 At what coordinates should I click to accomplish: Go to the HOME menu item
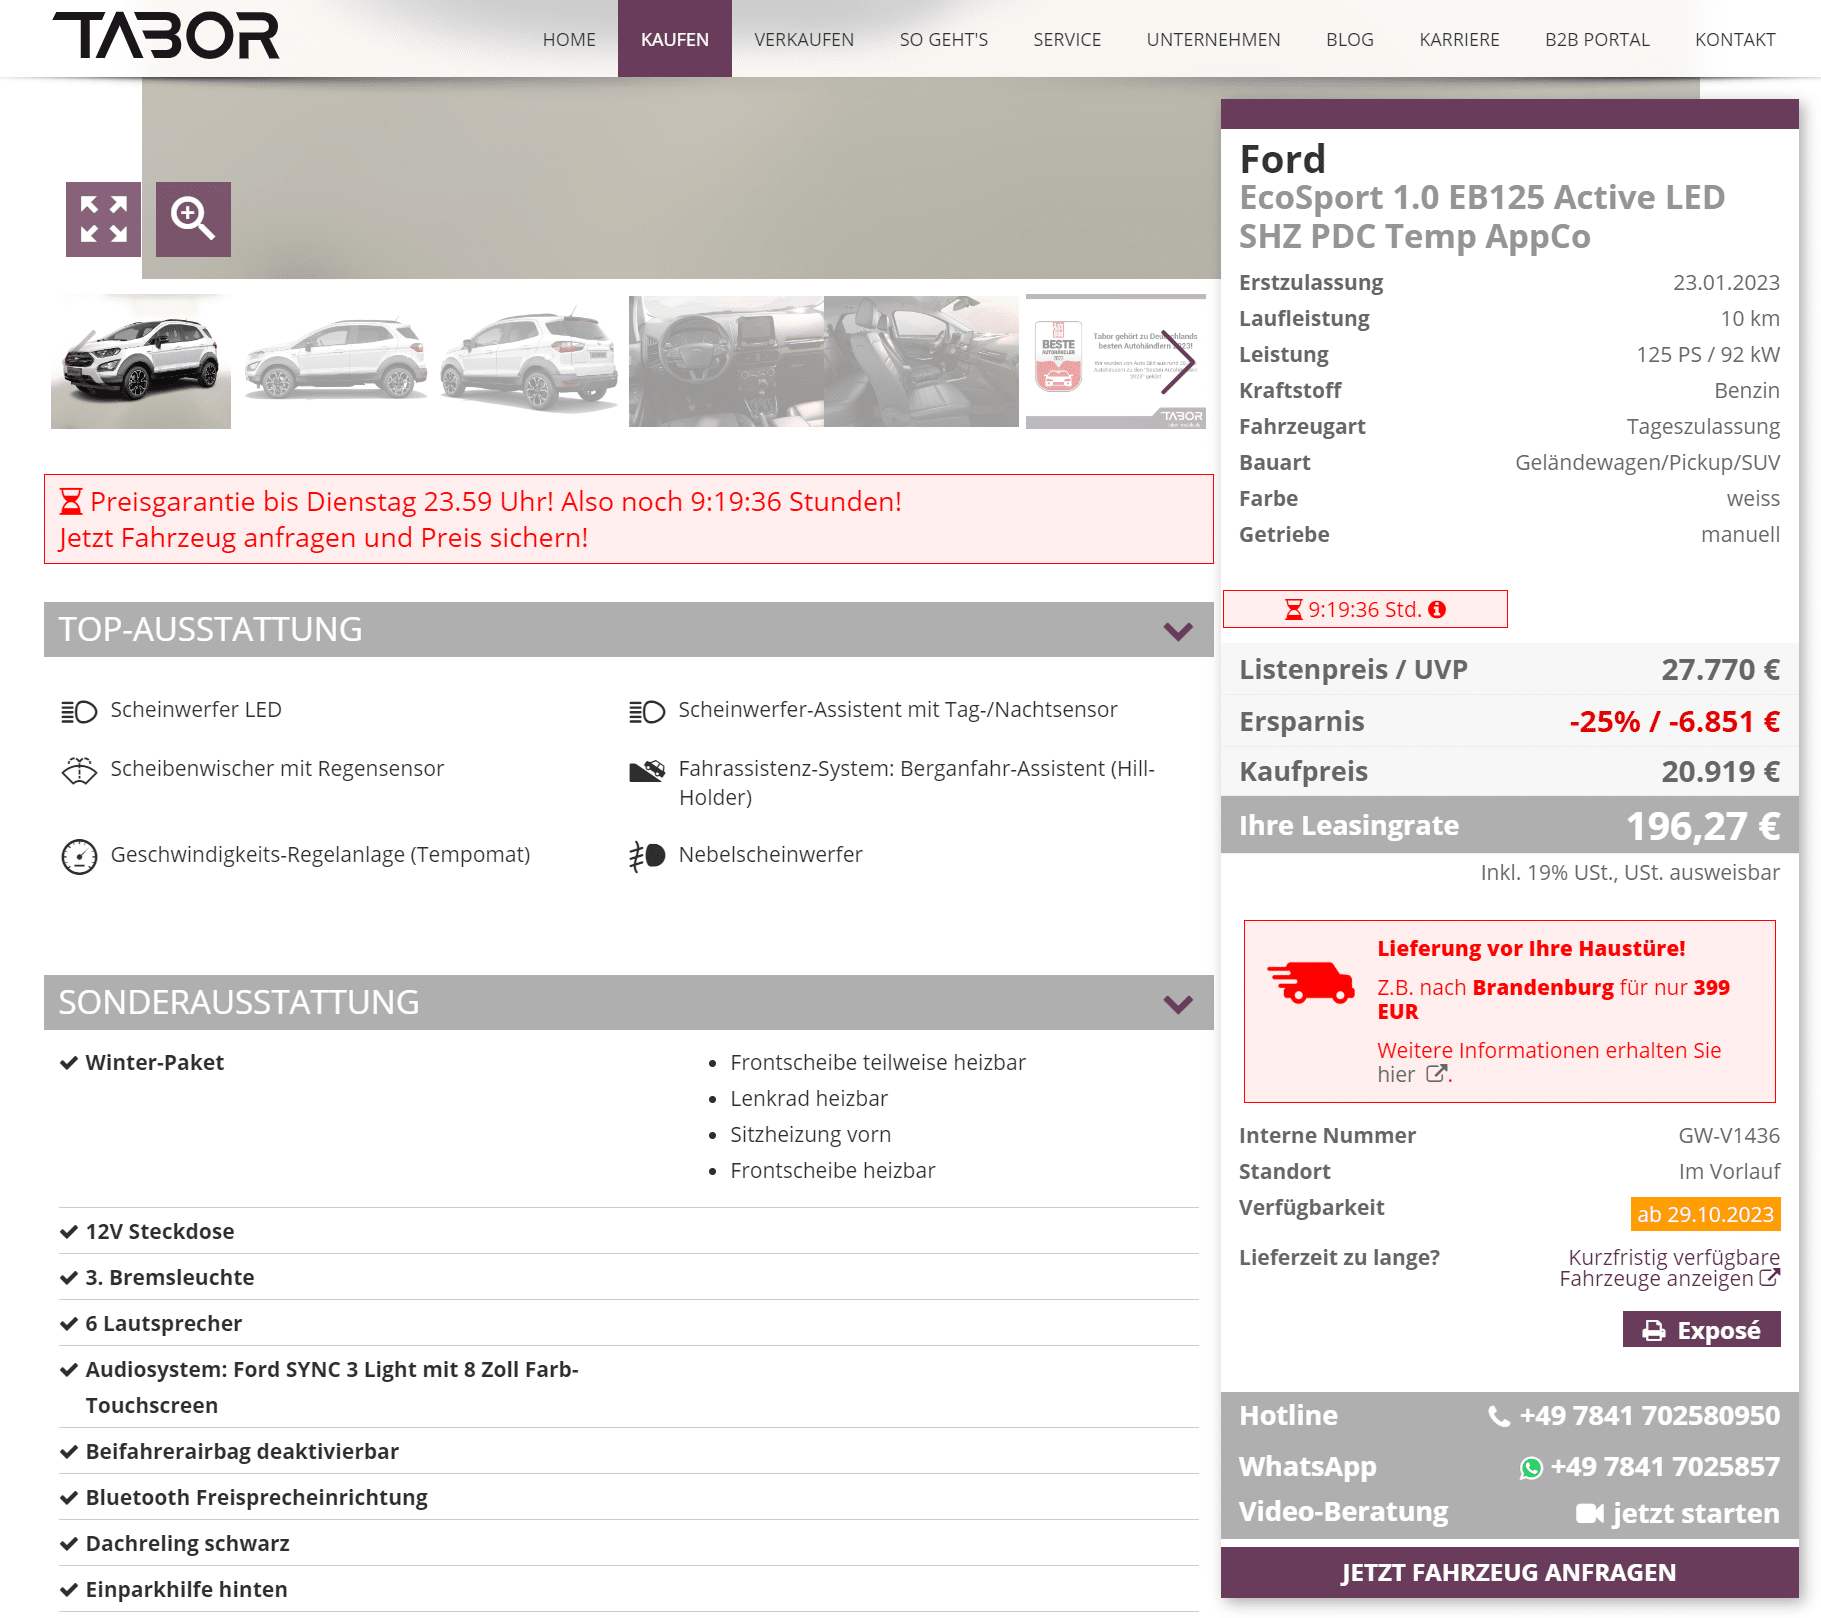(x=569, y=39)
